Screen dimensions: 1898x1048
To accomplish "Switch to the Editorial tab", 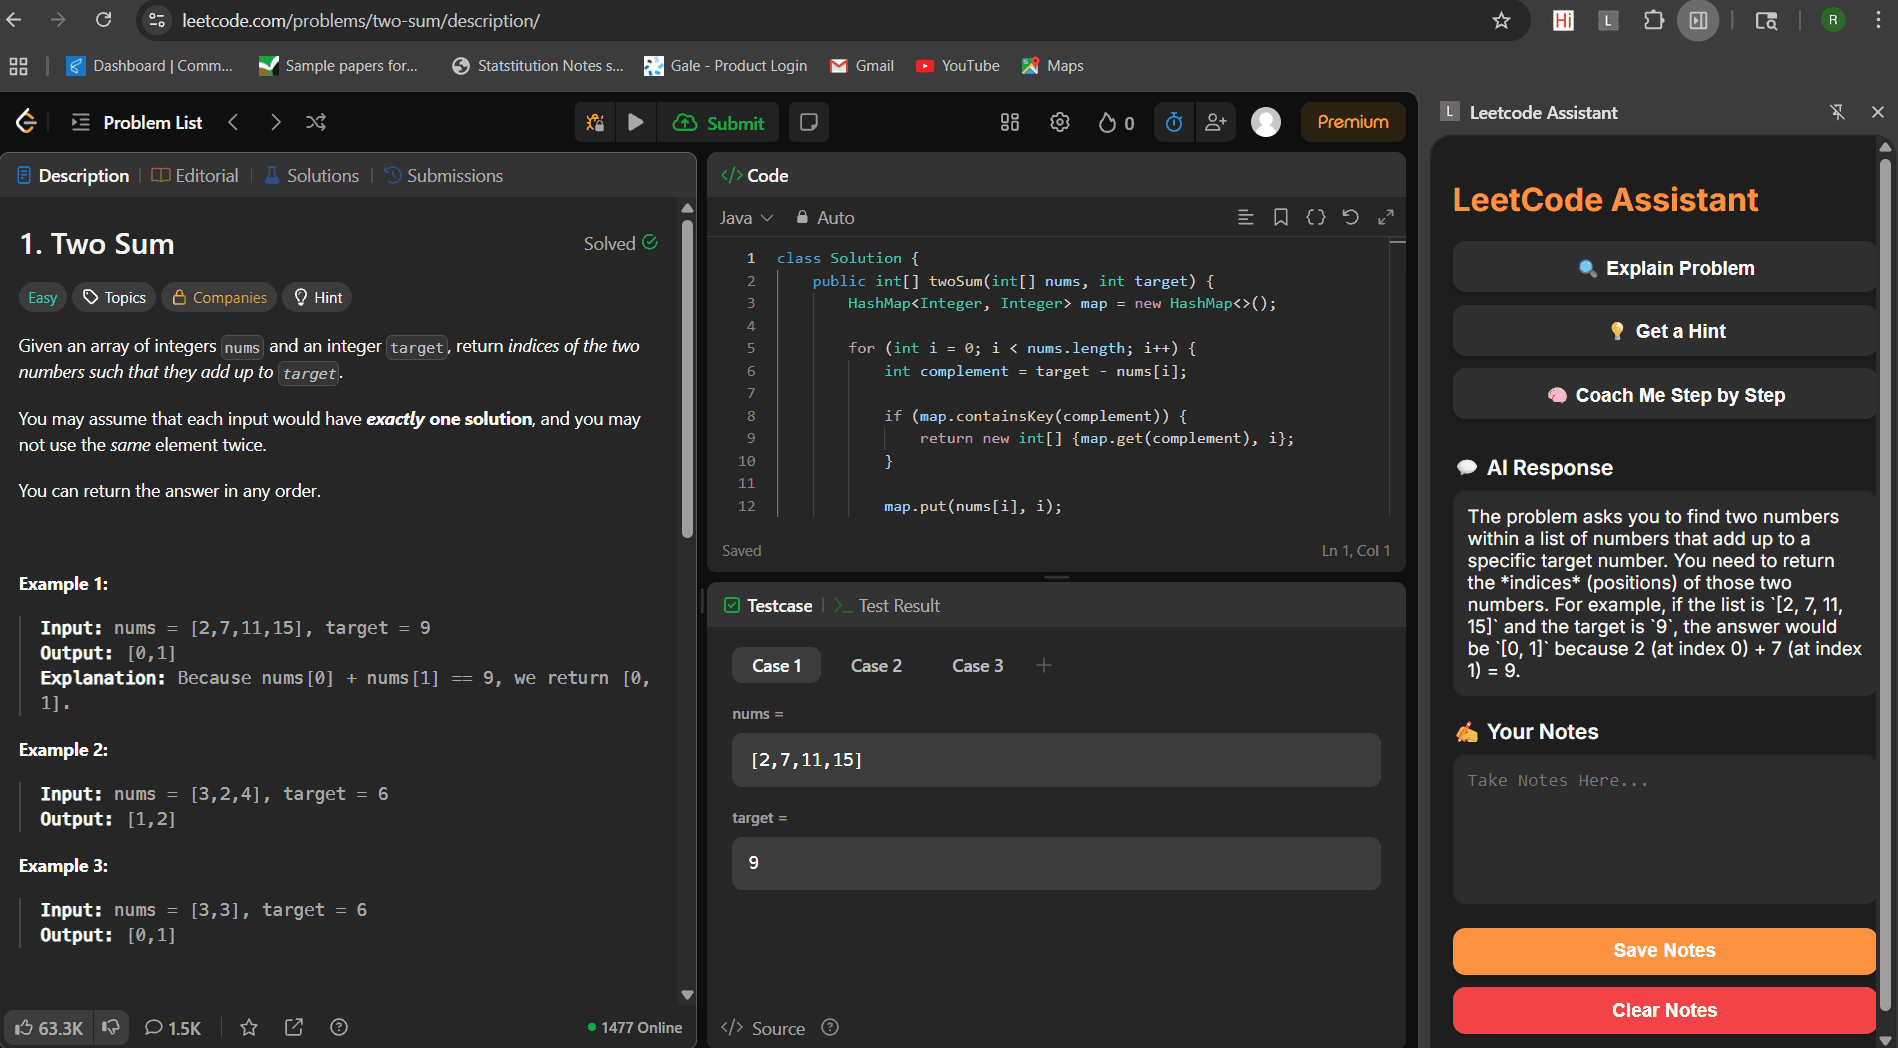I will tap(195, 175).
